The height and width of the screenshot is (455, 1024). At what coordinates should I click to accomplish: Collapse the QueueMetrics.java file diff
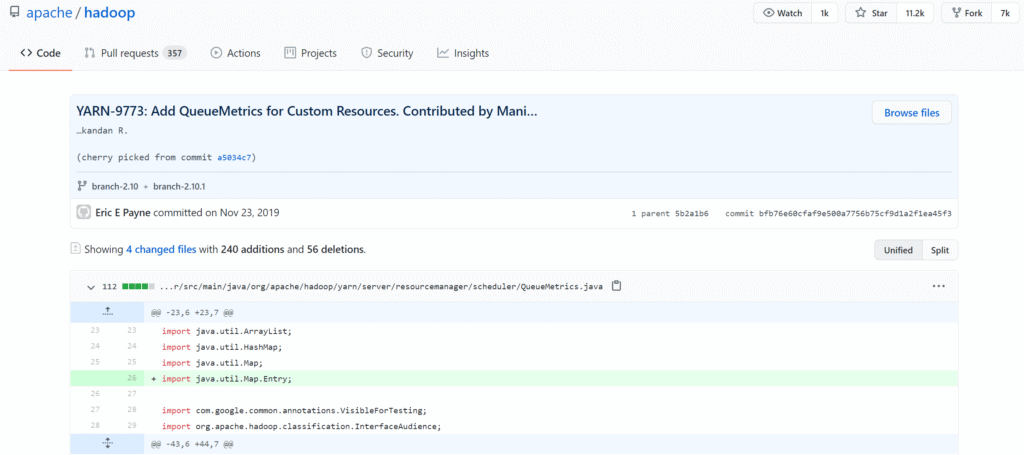[x=91, y=287]
